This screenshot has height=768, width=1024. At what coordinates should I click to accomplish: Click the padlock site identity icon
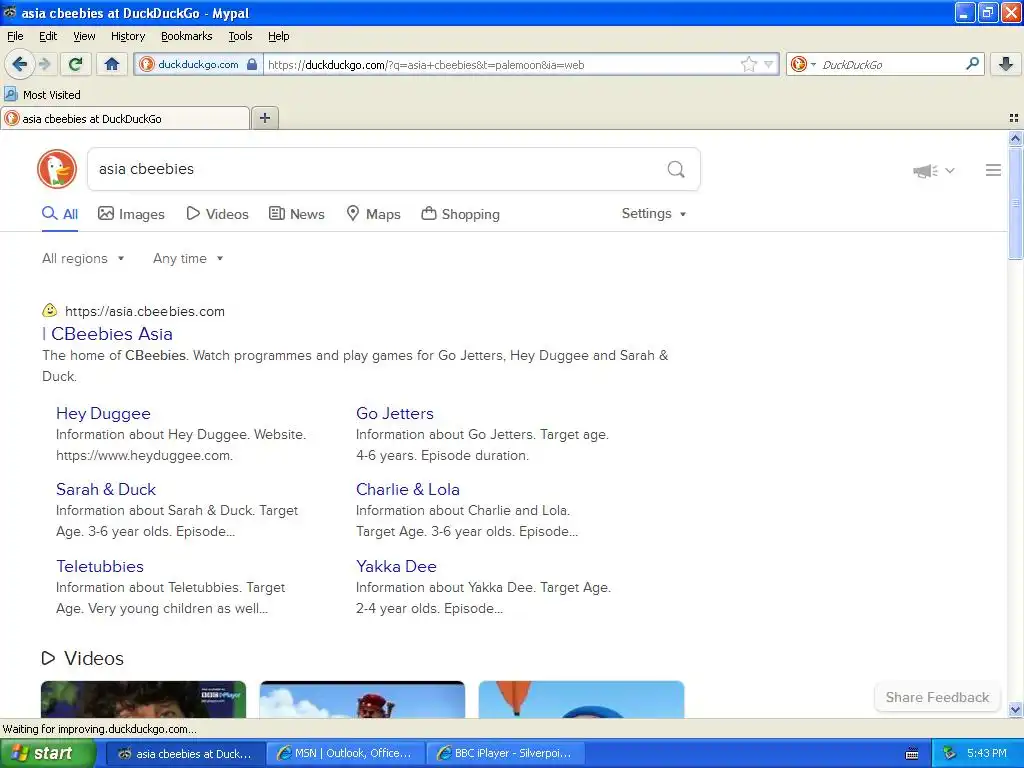(252, 64)
